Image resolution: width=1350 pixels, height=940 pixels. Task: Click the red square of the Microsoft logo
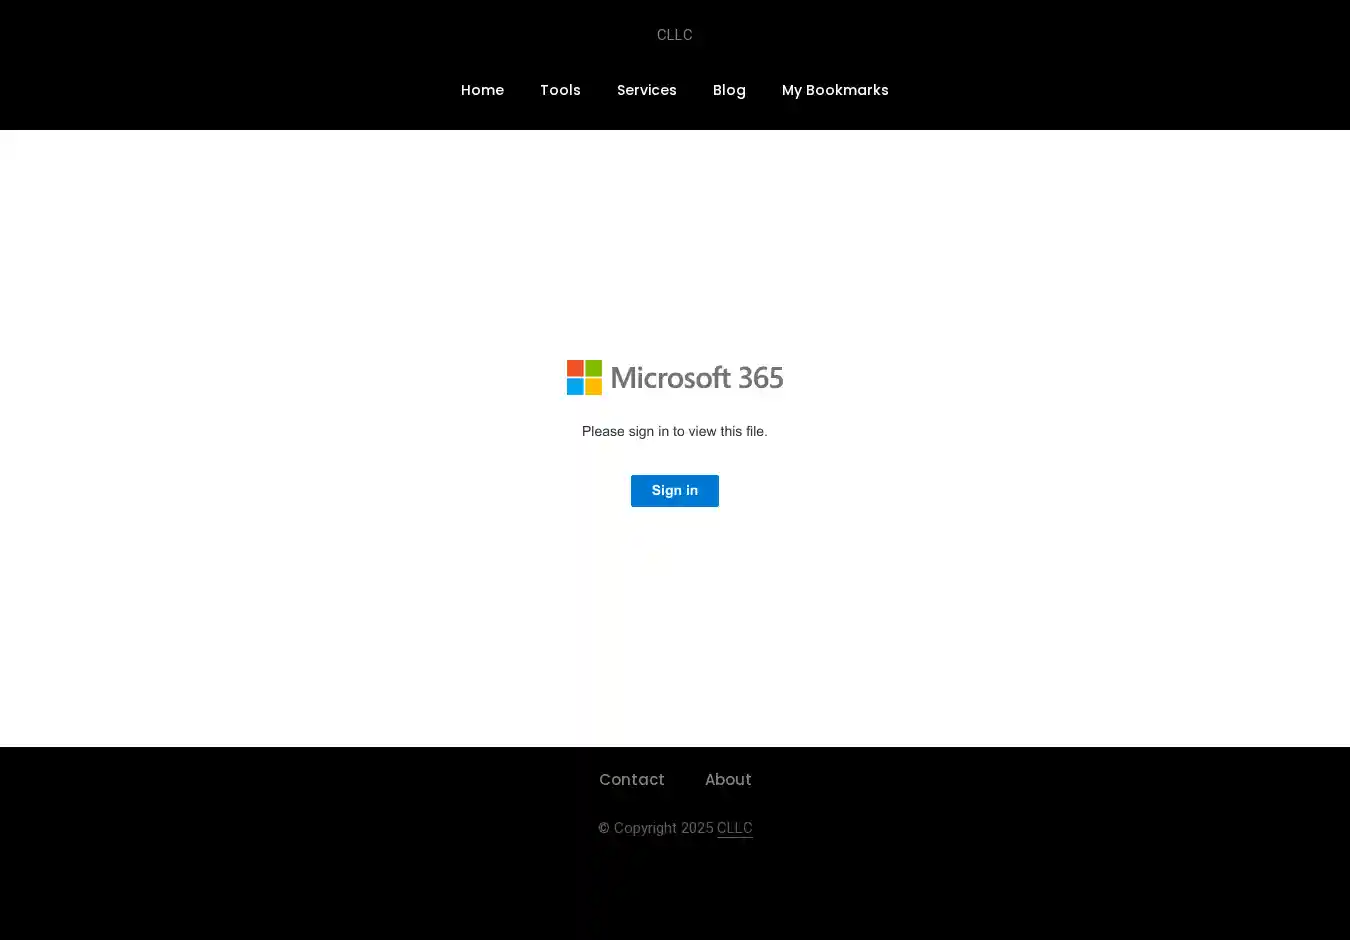[x=575, y=368]
